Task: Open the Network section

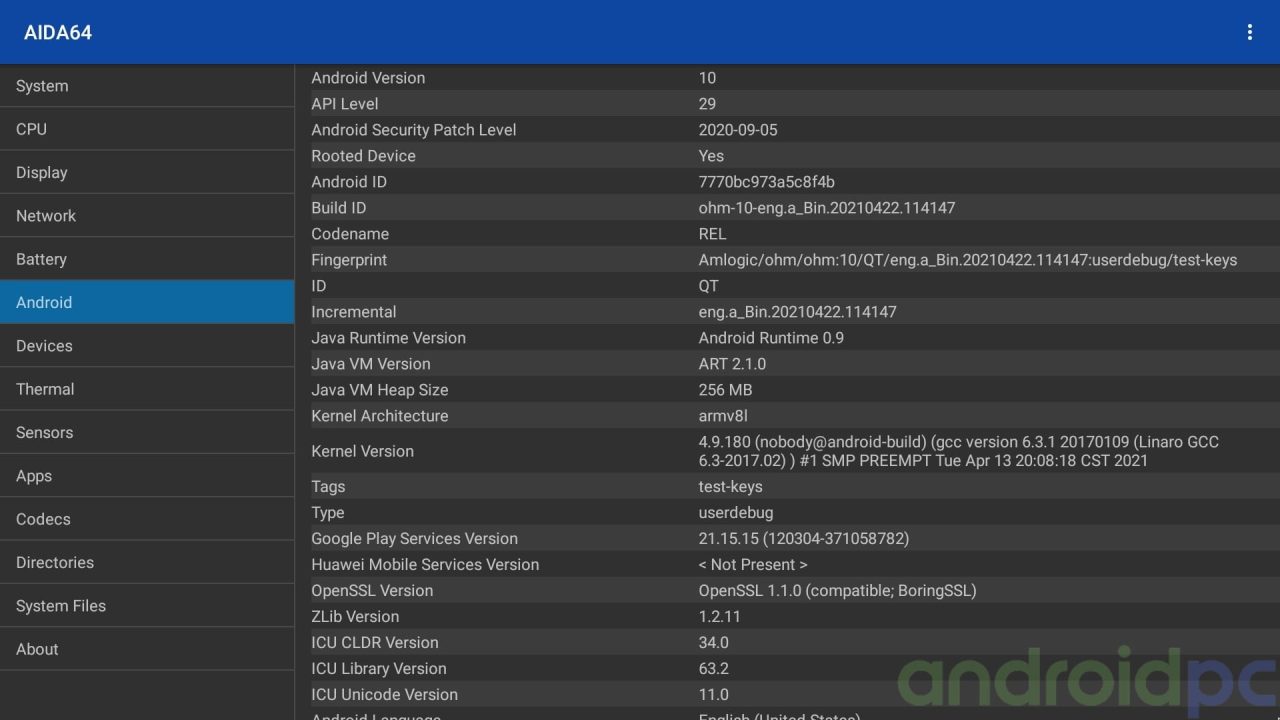Action: coord(147,216)
